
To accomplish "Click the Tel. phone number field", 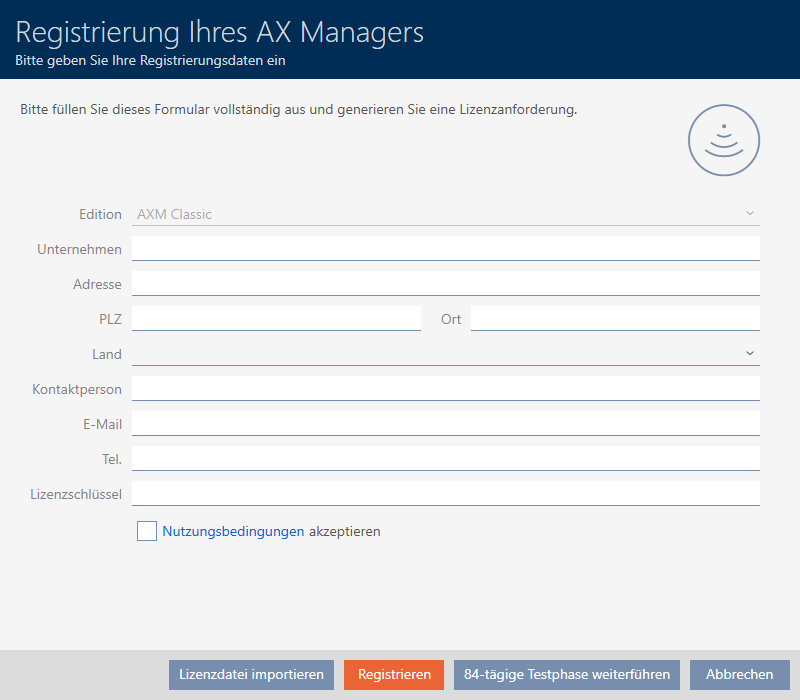I will click(445, 458).
